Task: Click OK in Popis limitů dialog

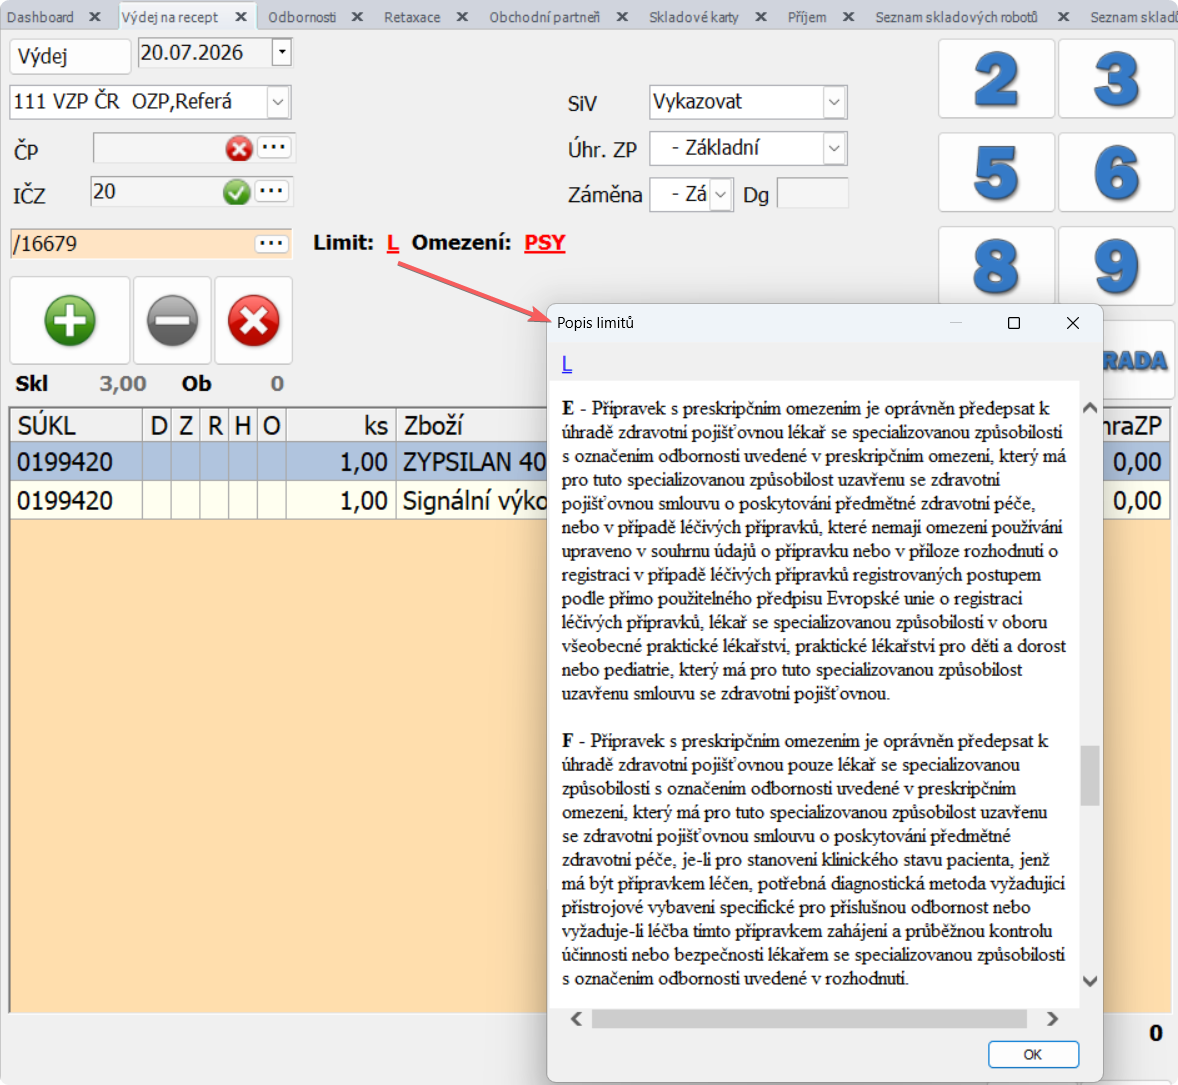Action: (x=1033, y=1054)
